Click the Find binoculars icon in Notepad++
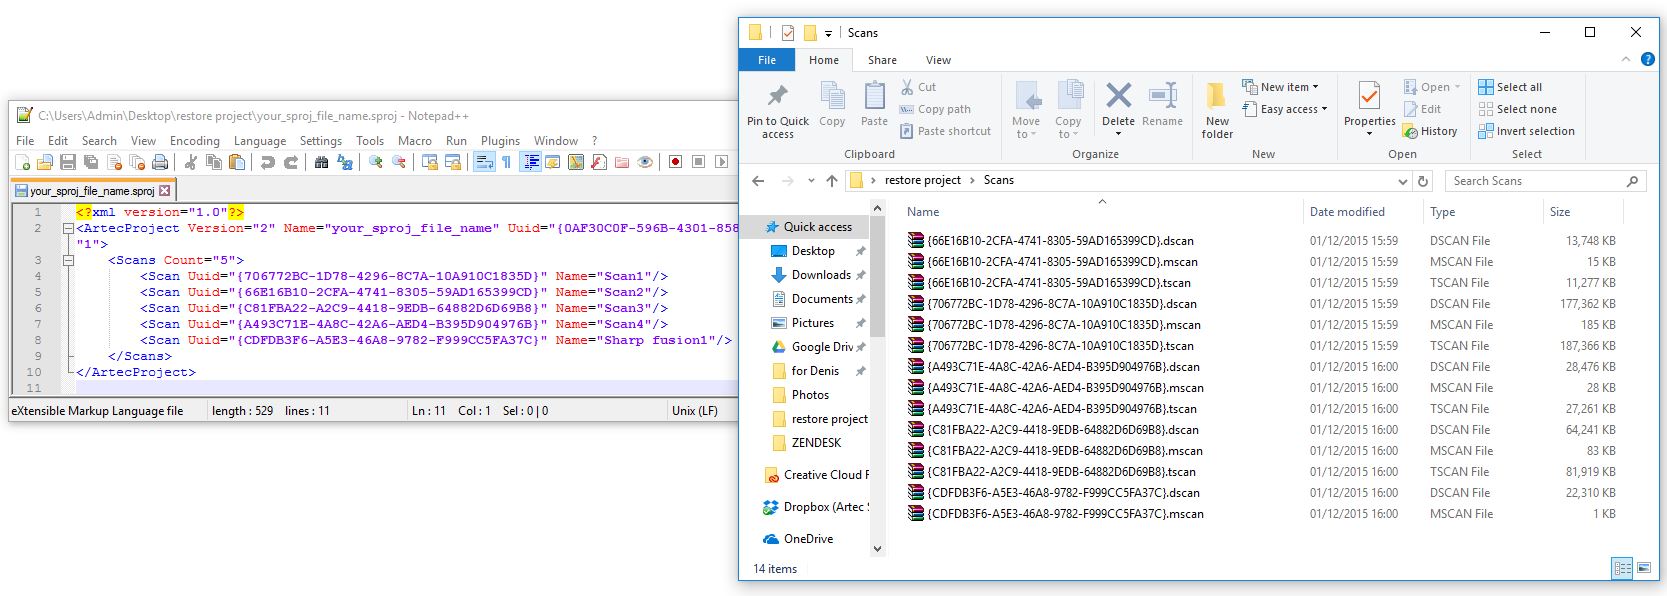1667x596 pixels. [x=321, y=162]
